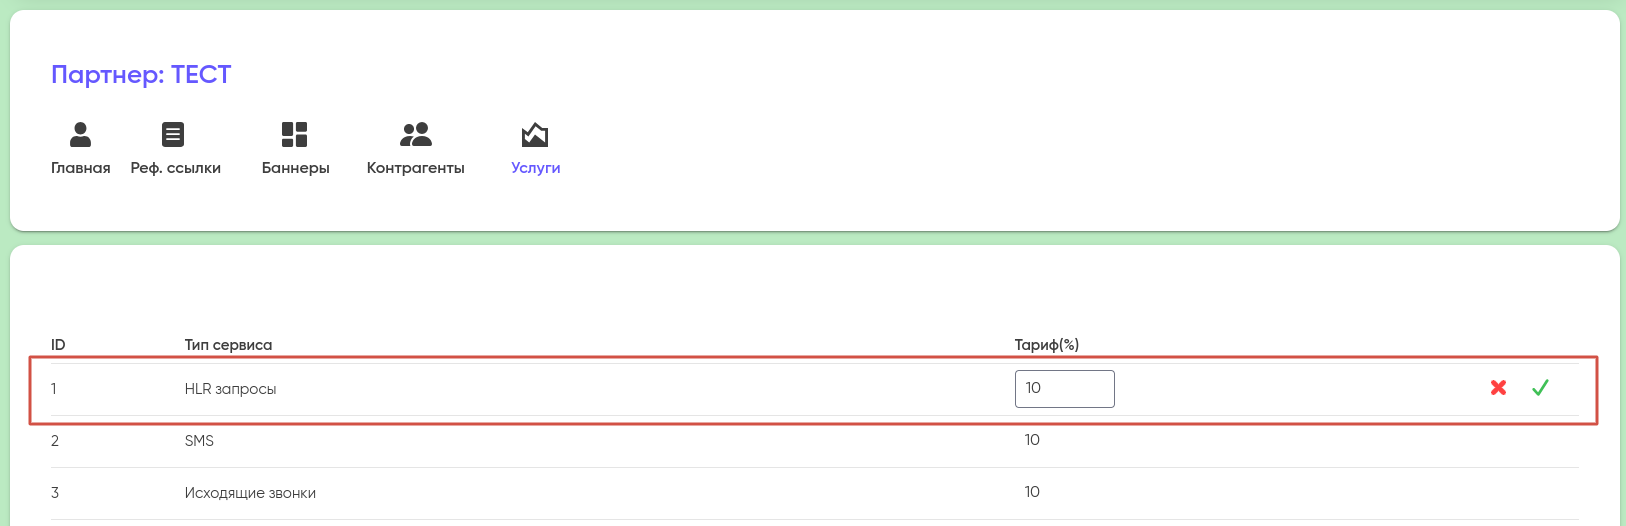The height and width of the screenshot is (526, 1626).
Task: Cancel editing with the red X icon
Action: tap(1498, 388)
